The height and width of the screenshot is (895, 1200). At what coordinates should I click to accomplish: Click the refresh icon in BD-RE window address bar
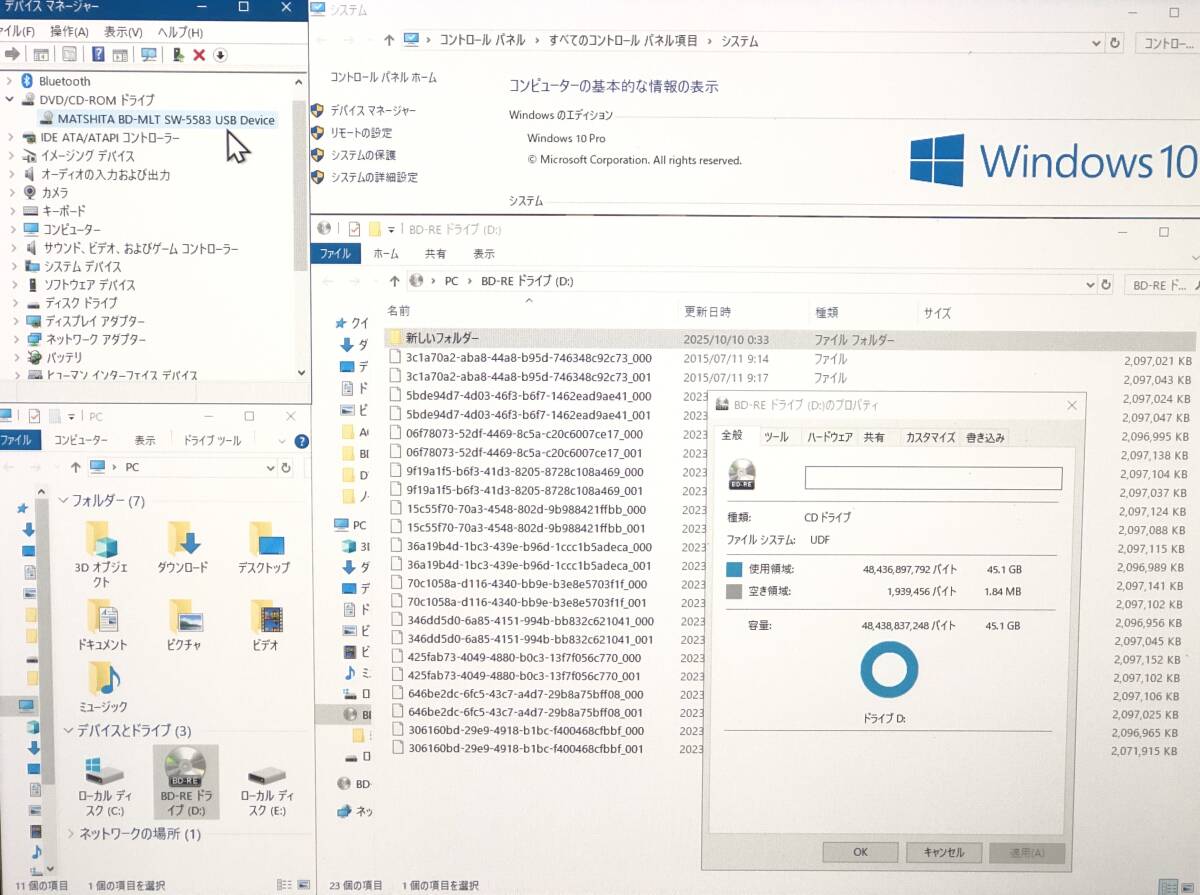1106,284
